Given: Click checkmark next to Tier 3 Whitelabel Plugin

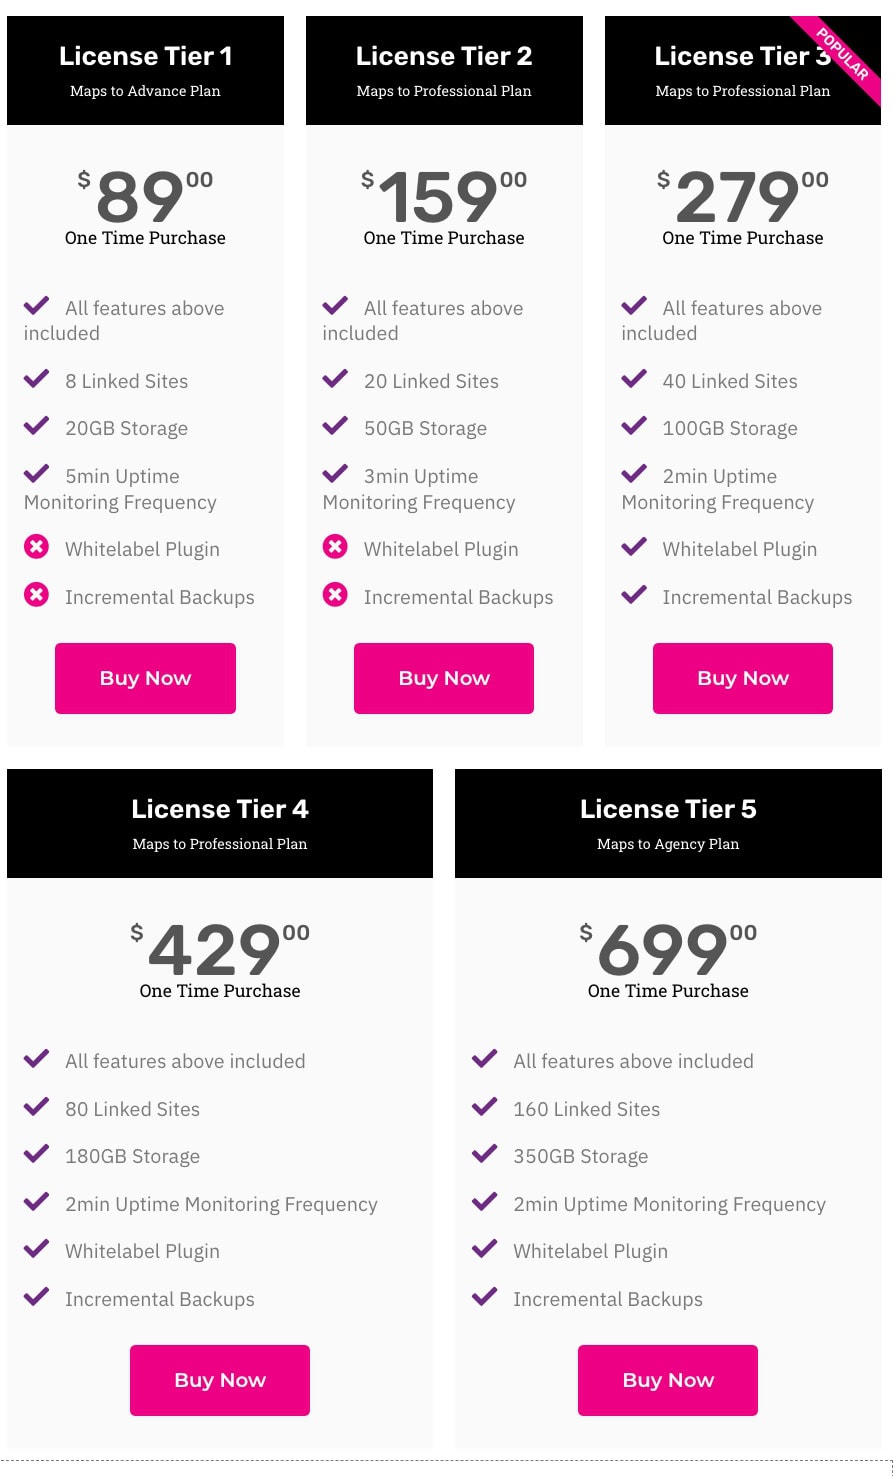Looking at the screenshot, I should coord(634,547).
